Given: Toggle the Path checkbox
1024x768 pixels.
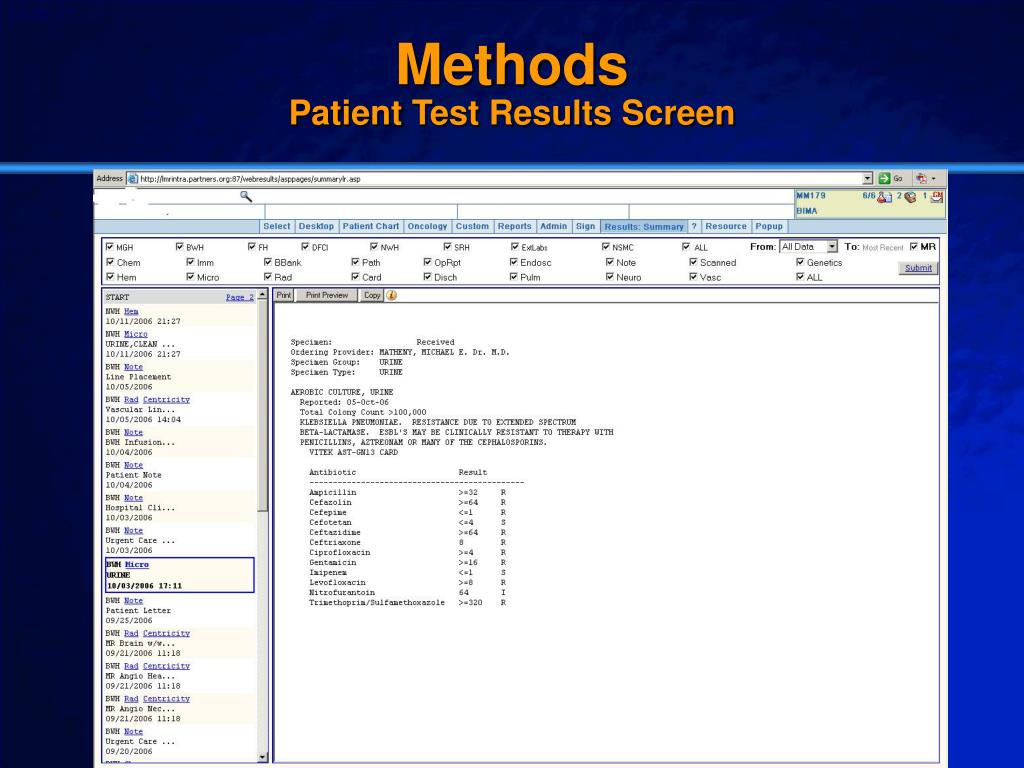Looking at the screenshot, I should tap(355, 262).
